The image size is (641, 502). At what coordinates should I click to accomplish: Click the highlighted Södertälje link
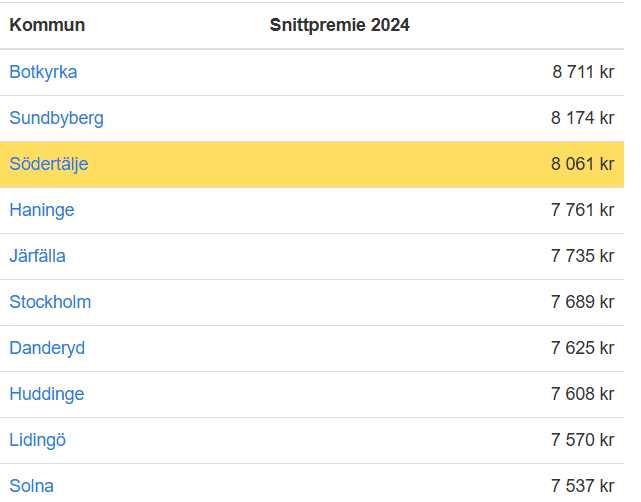[49, 164]
